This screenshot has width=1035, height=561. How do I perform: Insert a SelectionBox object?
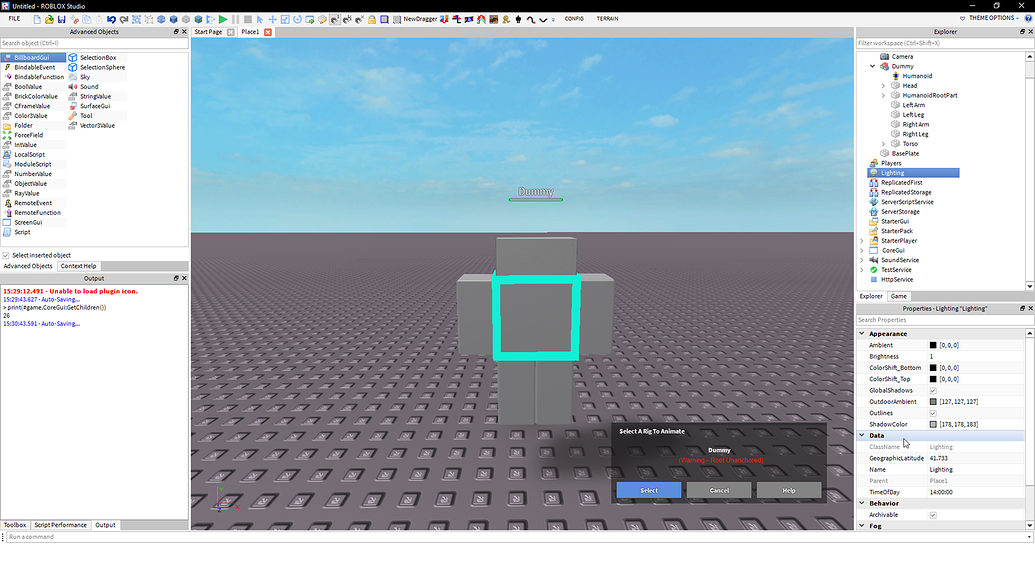tap(98, 57)
